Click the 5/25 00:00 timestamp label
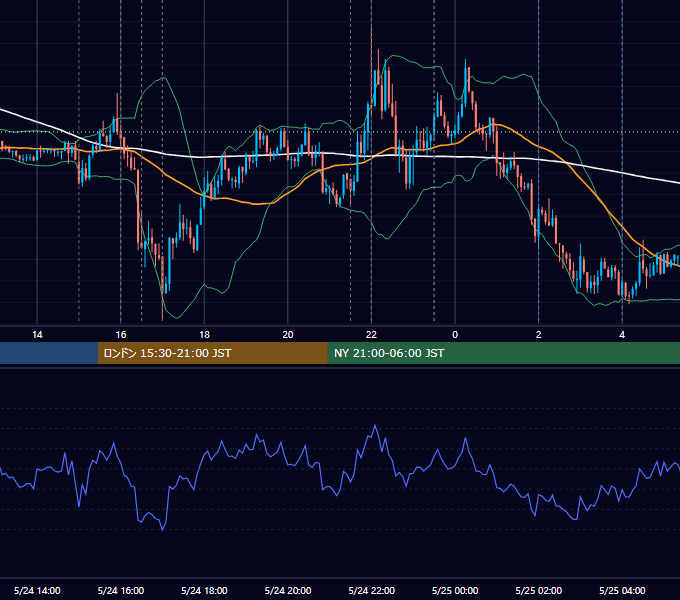The height and width of the screenshot is (600, 680). point(455,590)
